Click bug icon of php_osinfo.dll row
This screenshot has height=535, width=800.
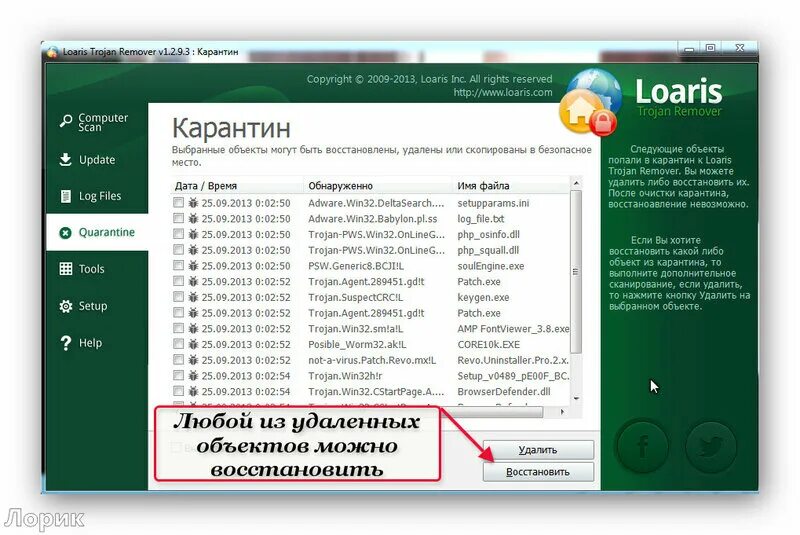(x=193, y=235)
